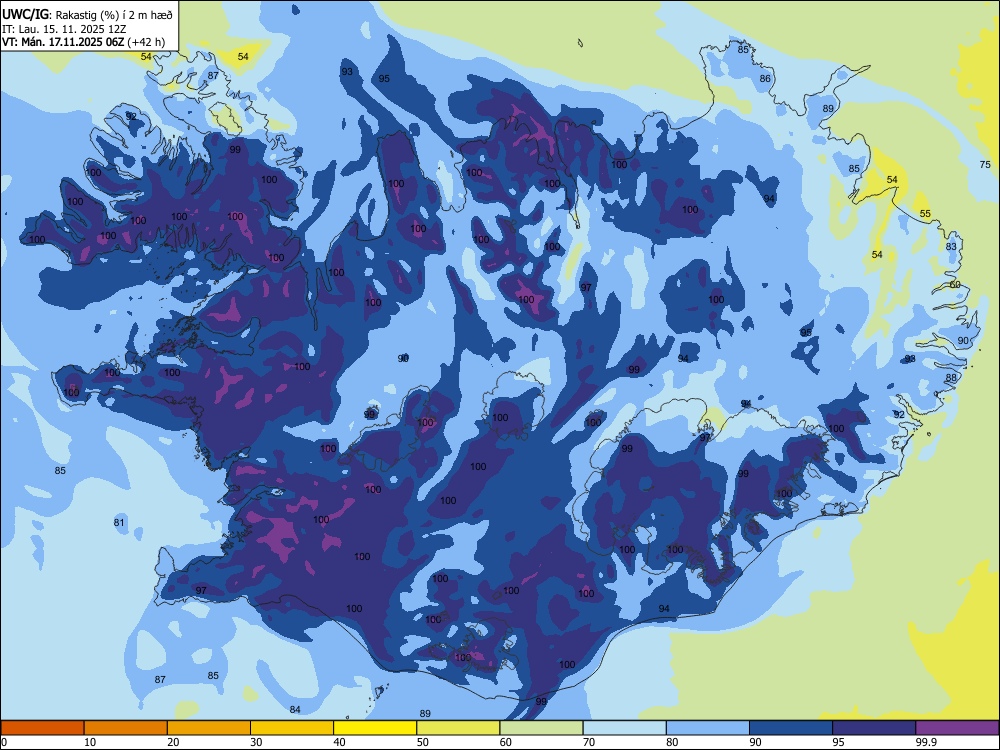This screenshot has height=750, width=1000.
Task: Pick the purple legend swatch above 99.9
Action: click(x=957, y=728)
